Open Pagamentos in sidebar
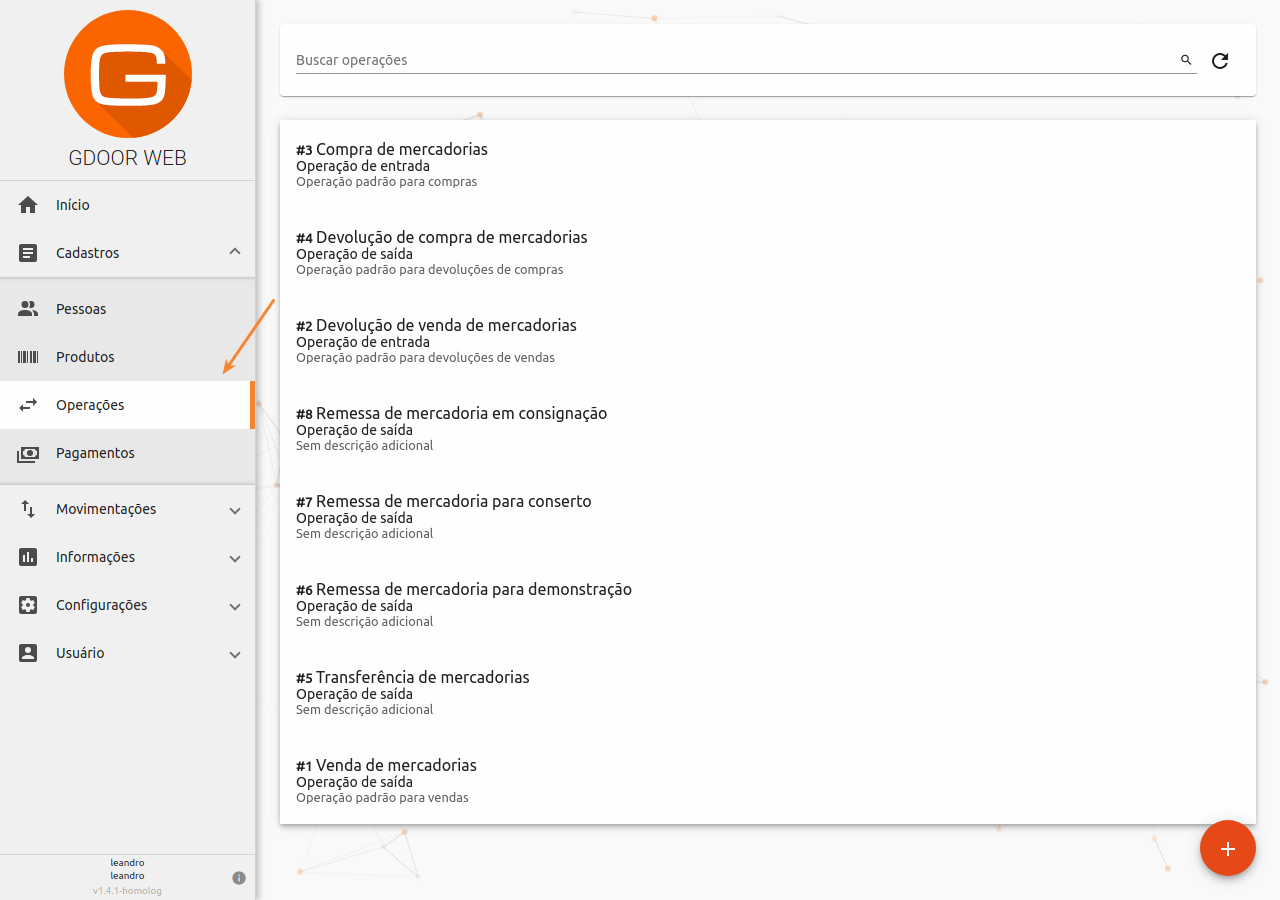Viewport: 1280px width, 900px height. [x=127, y=453]
